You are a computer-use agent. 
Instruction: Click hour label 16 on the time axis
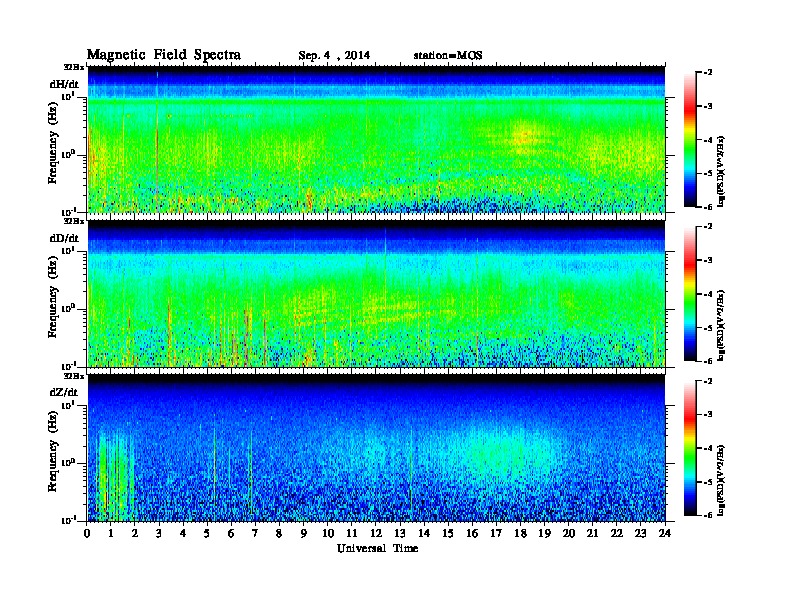click(x=472, y=534)
